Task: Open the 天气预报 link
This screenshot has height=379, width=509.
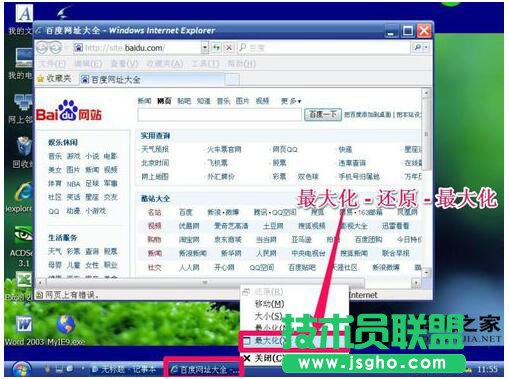Action: [x=155, y=149]
